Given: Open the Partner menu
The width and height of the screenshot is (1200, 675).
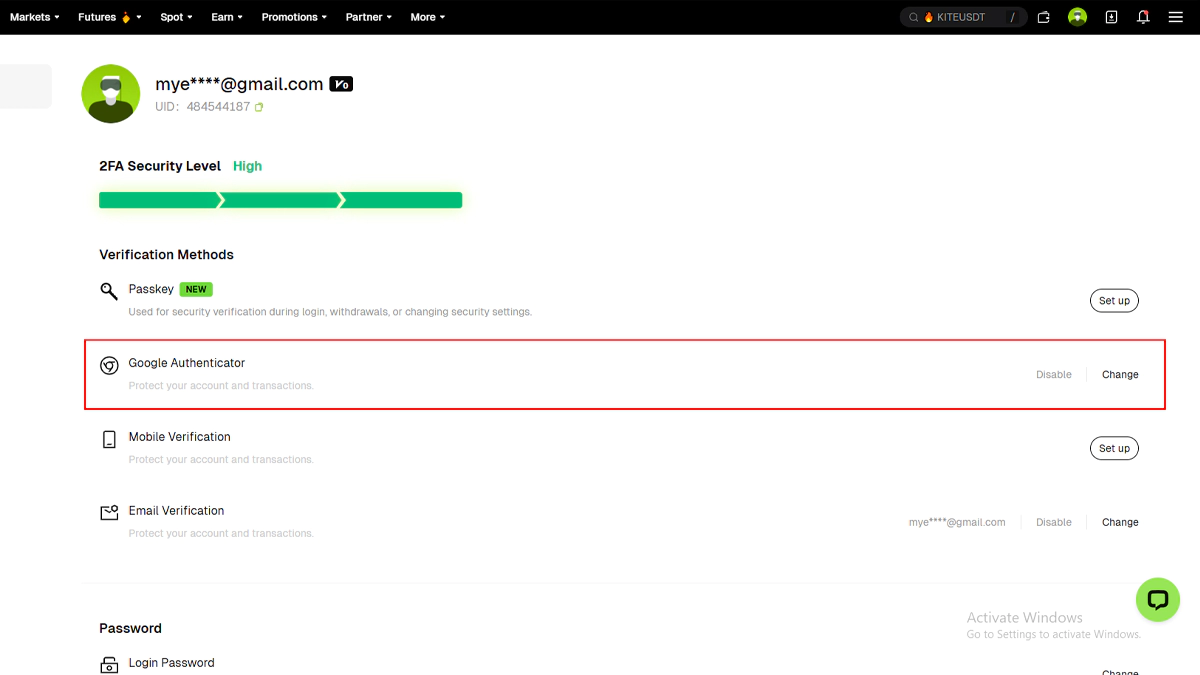Looking at the screenshot, I should 368,17.
